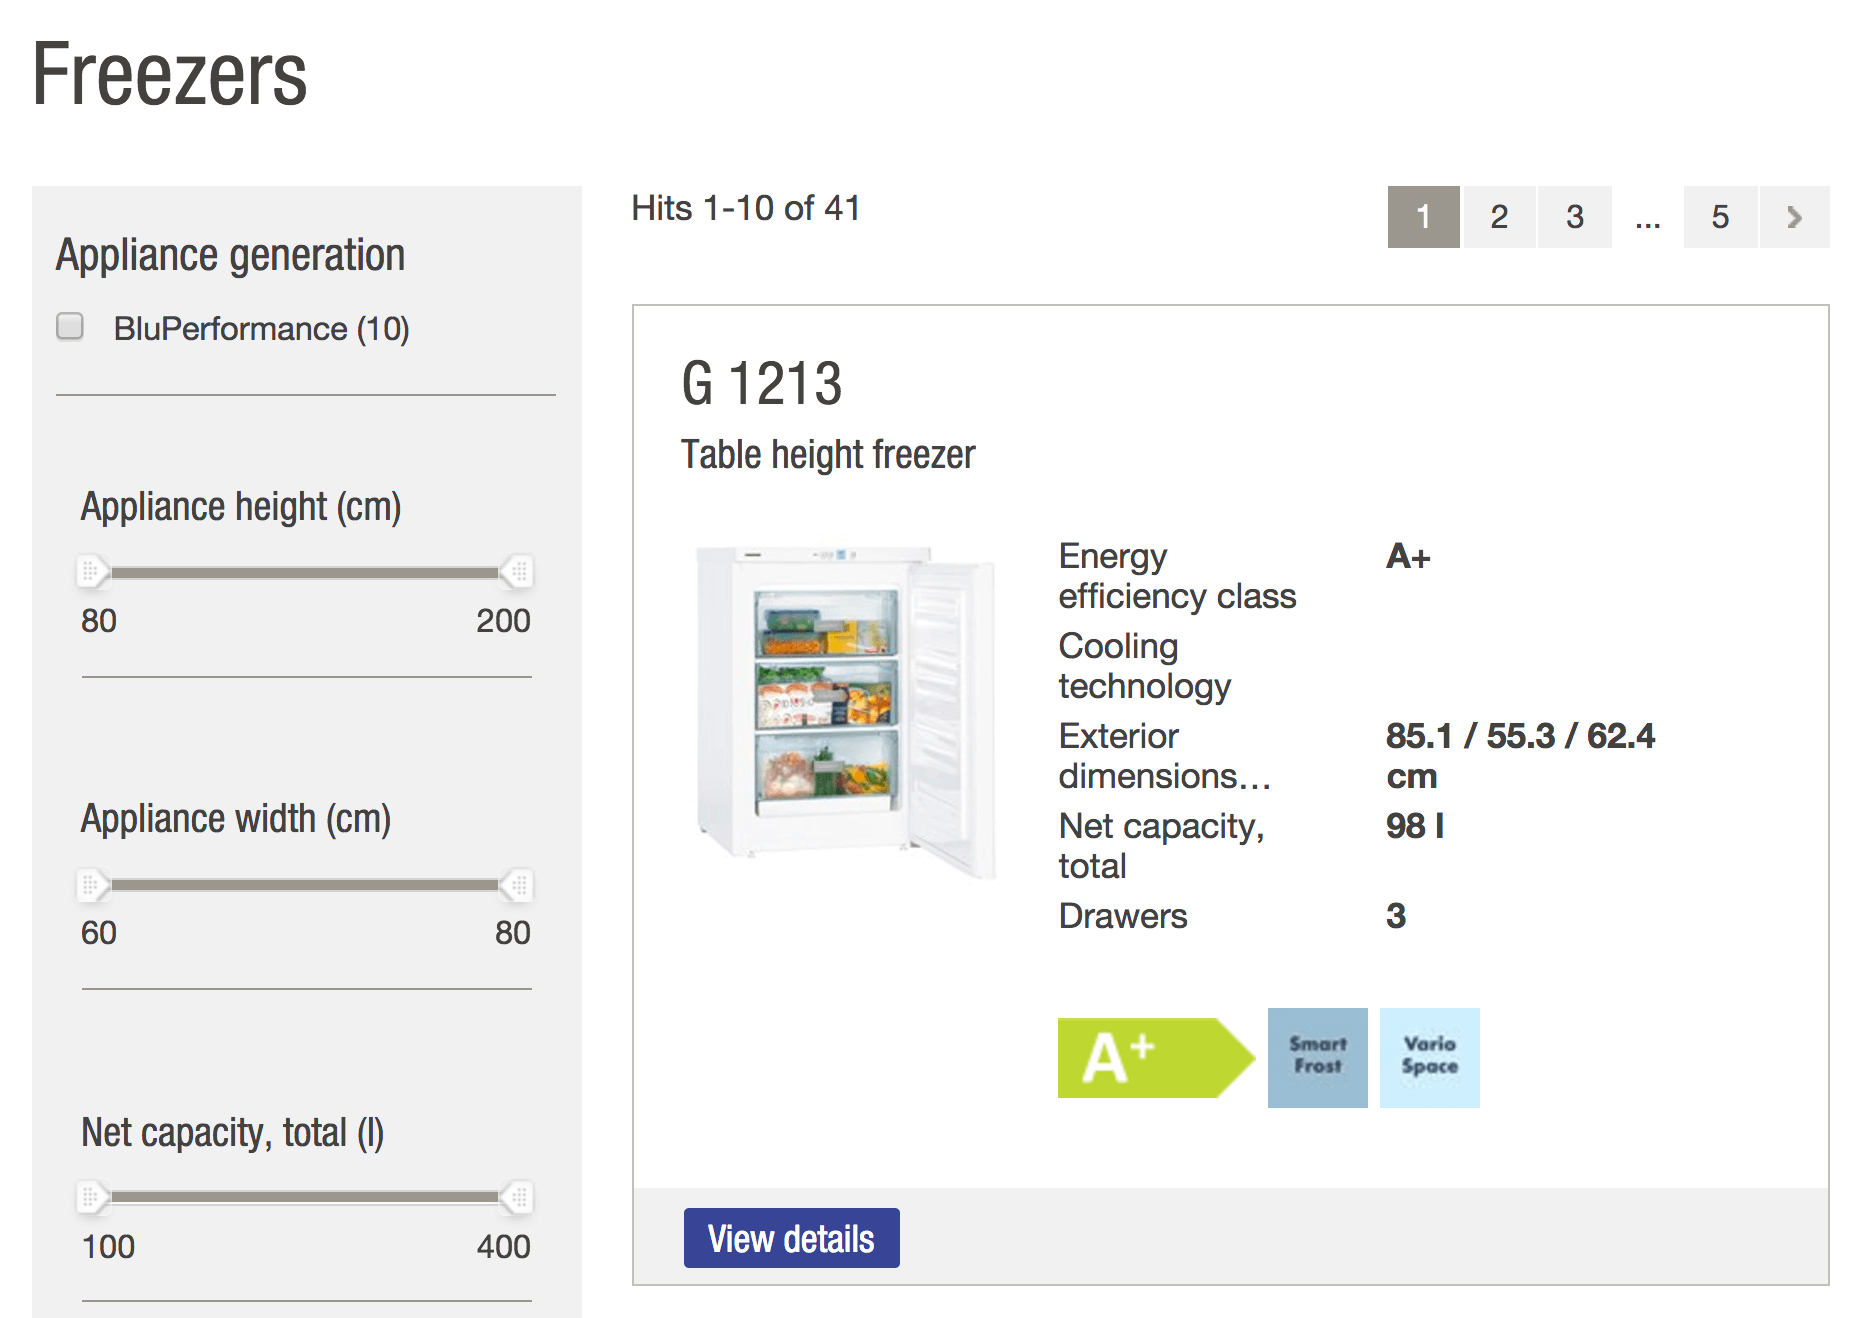Click the G 1213 freezer product image
The width and height of the screenshot is (1862, 1318).
tap(845, 710)
